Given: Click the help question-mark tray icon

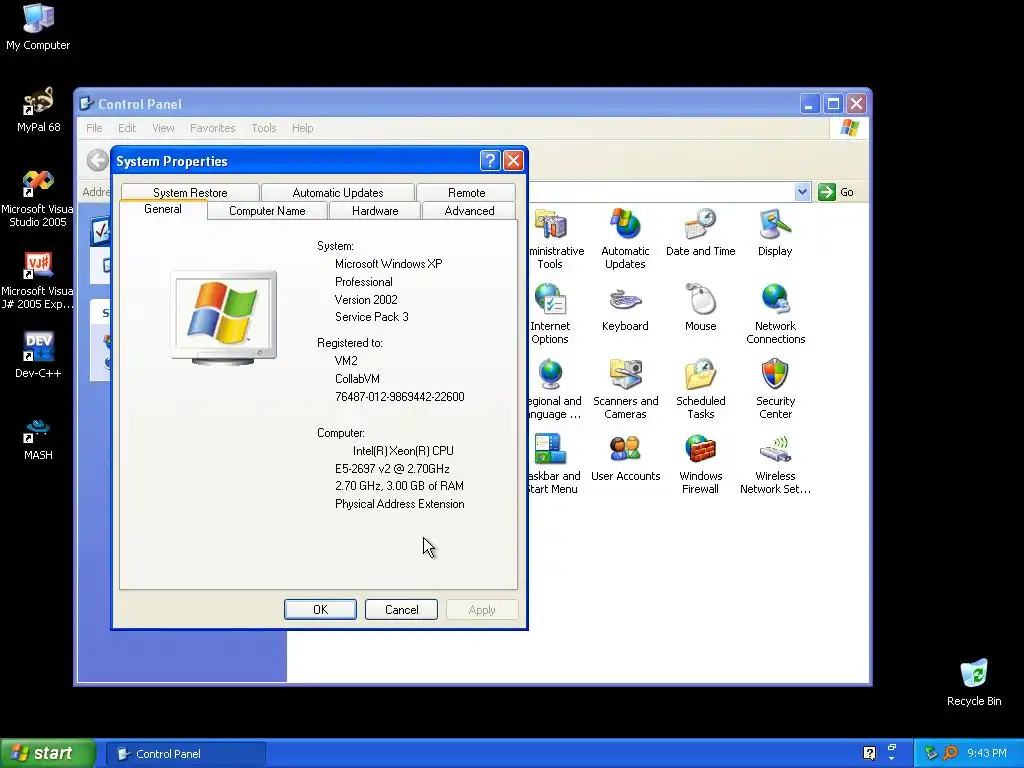Looking at the screenshot, I should (x=869, y=753).
